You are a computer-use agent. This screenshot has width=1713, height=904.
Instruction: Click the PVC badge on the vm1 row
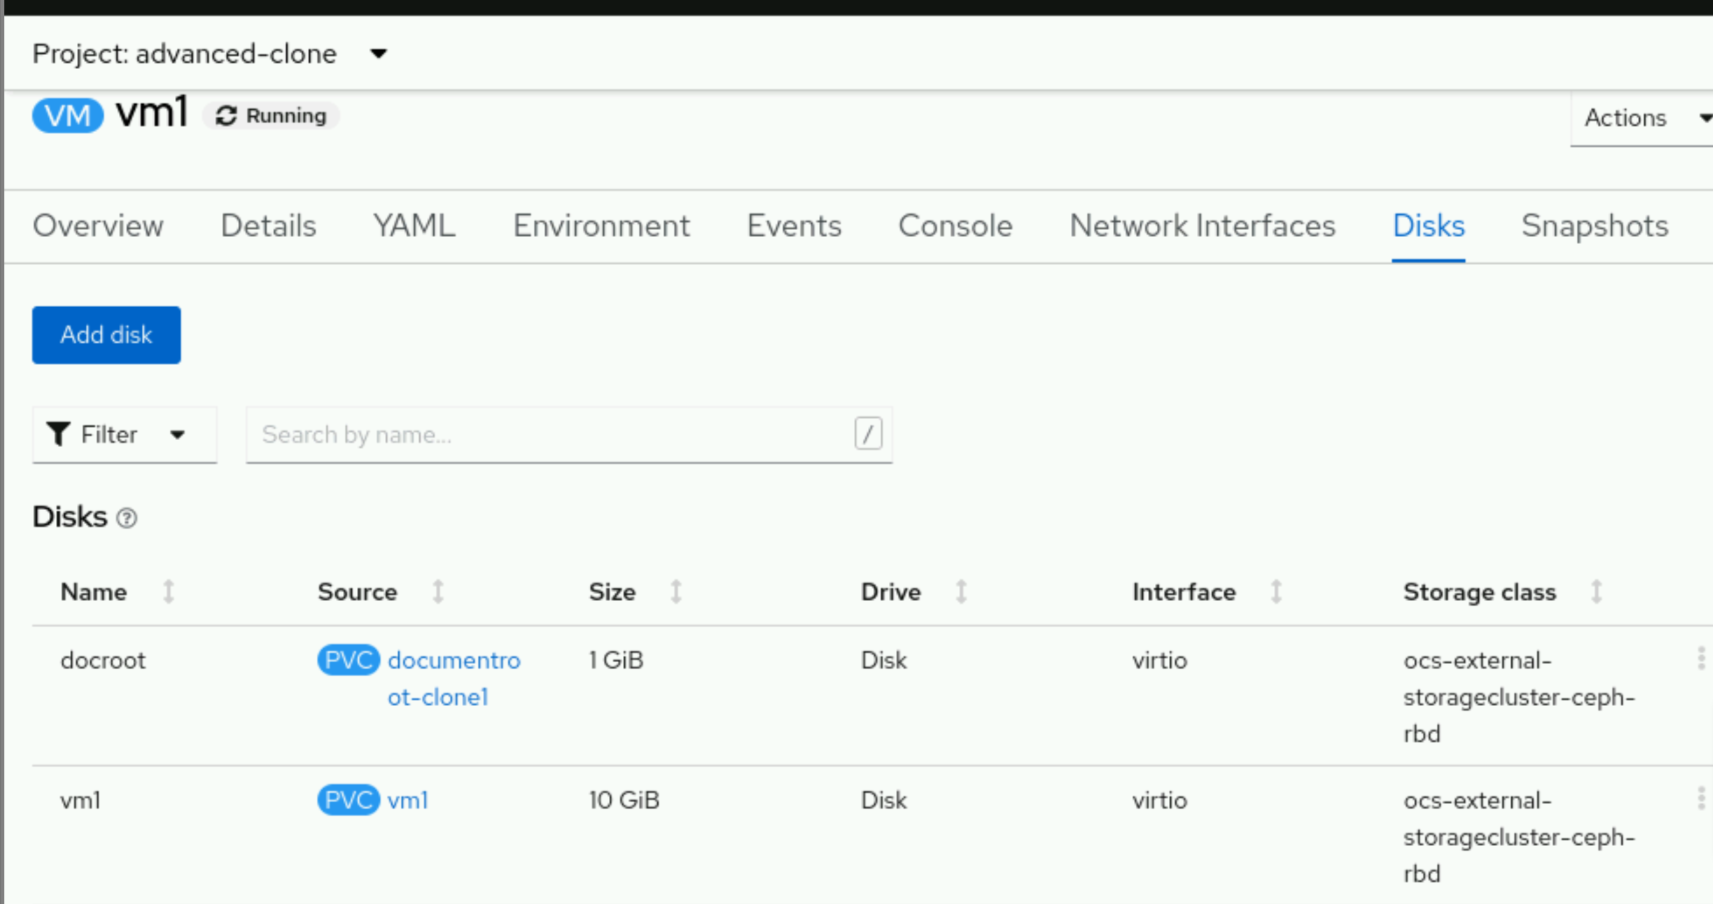coord(348,800)
